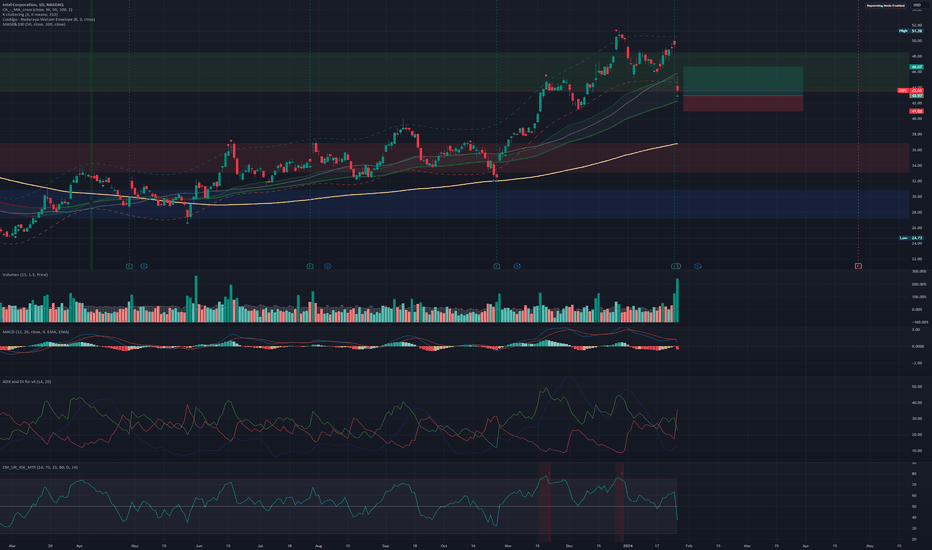The image size is (932, 550).
Task: Click the Nov label on time axis
Action: 508,545
